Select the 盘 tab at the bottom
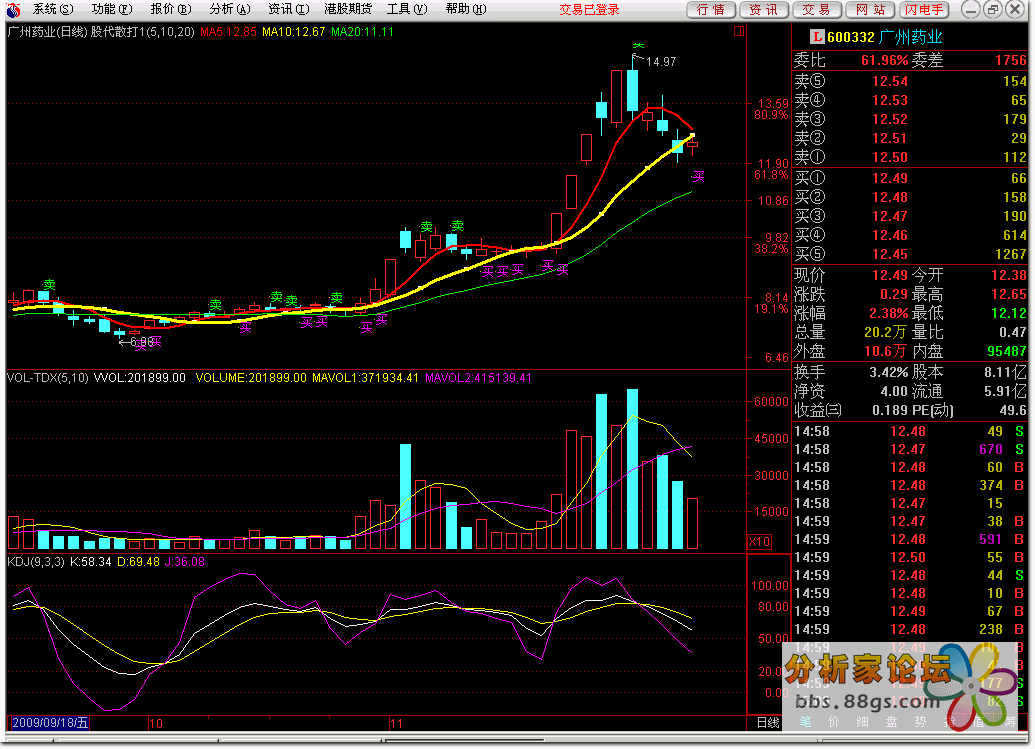 click(x=891, y=722)
